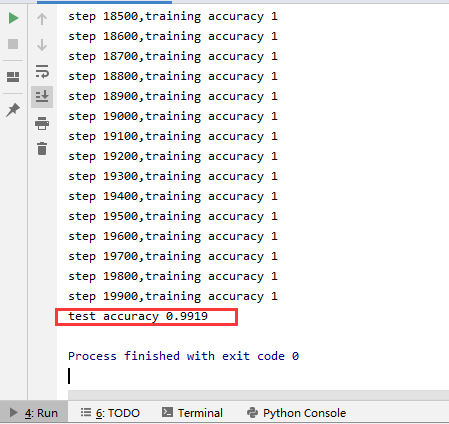Click the step 19900 training accuracy line
Screen dimensions: 449x424
coord(173,296)
